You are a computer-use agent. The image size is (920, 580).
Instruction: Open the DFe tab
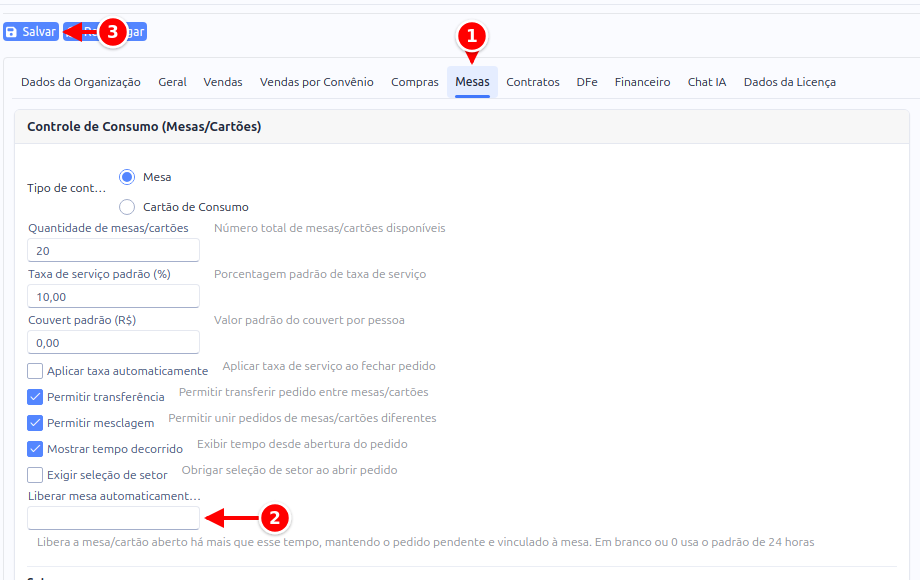[587, 82]
